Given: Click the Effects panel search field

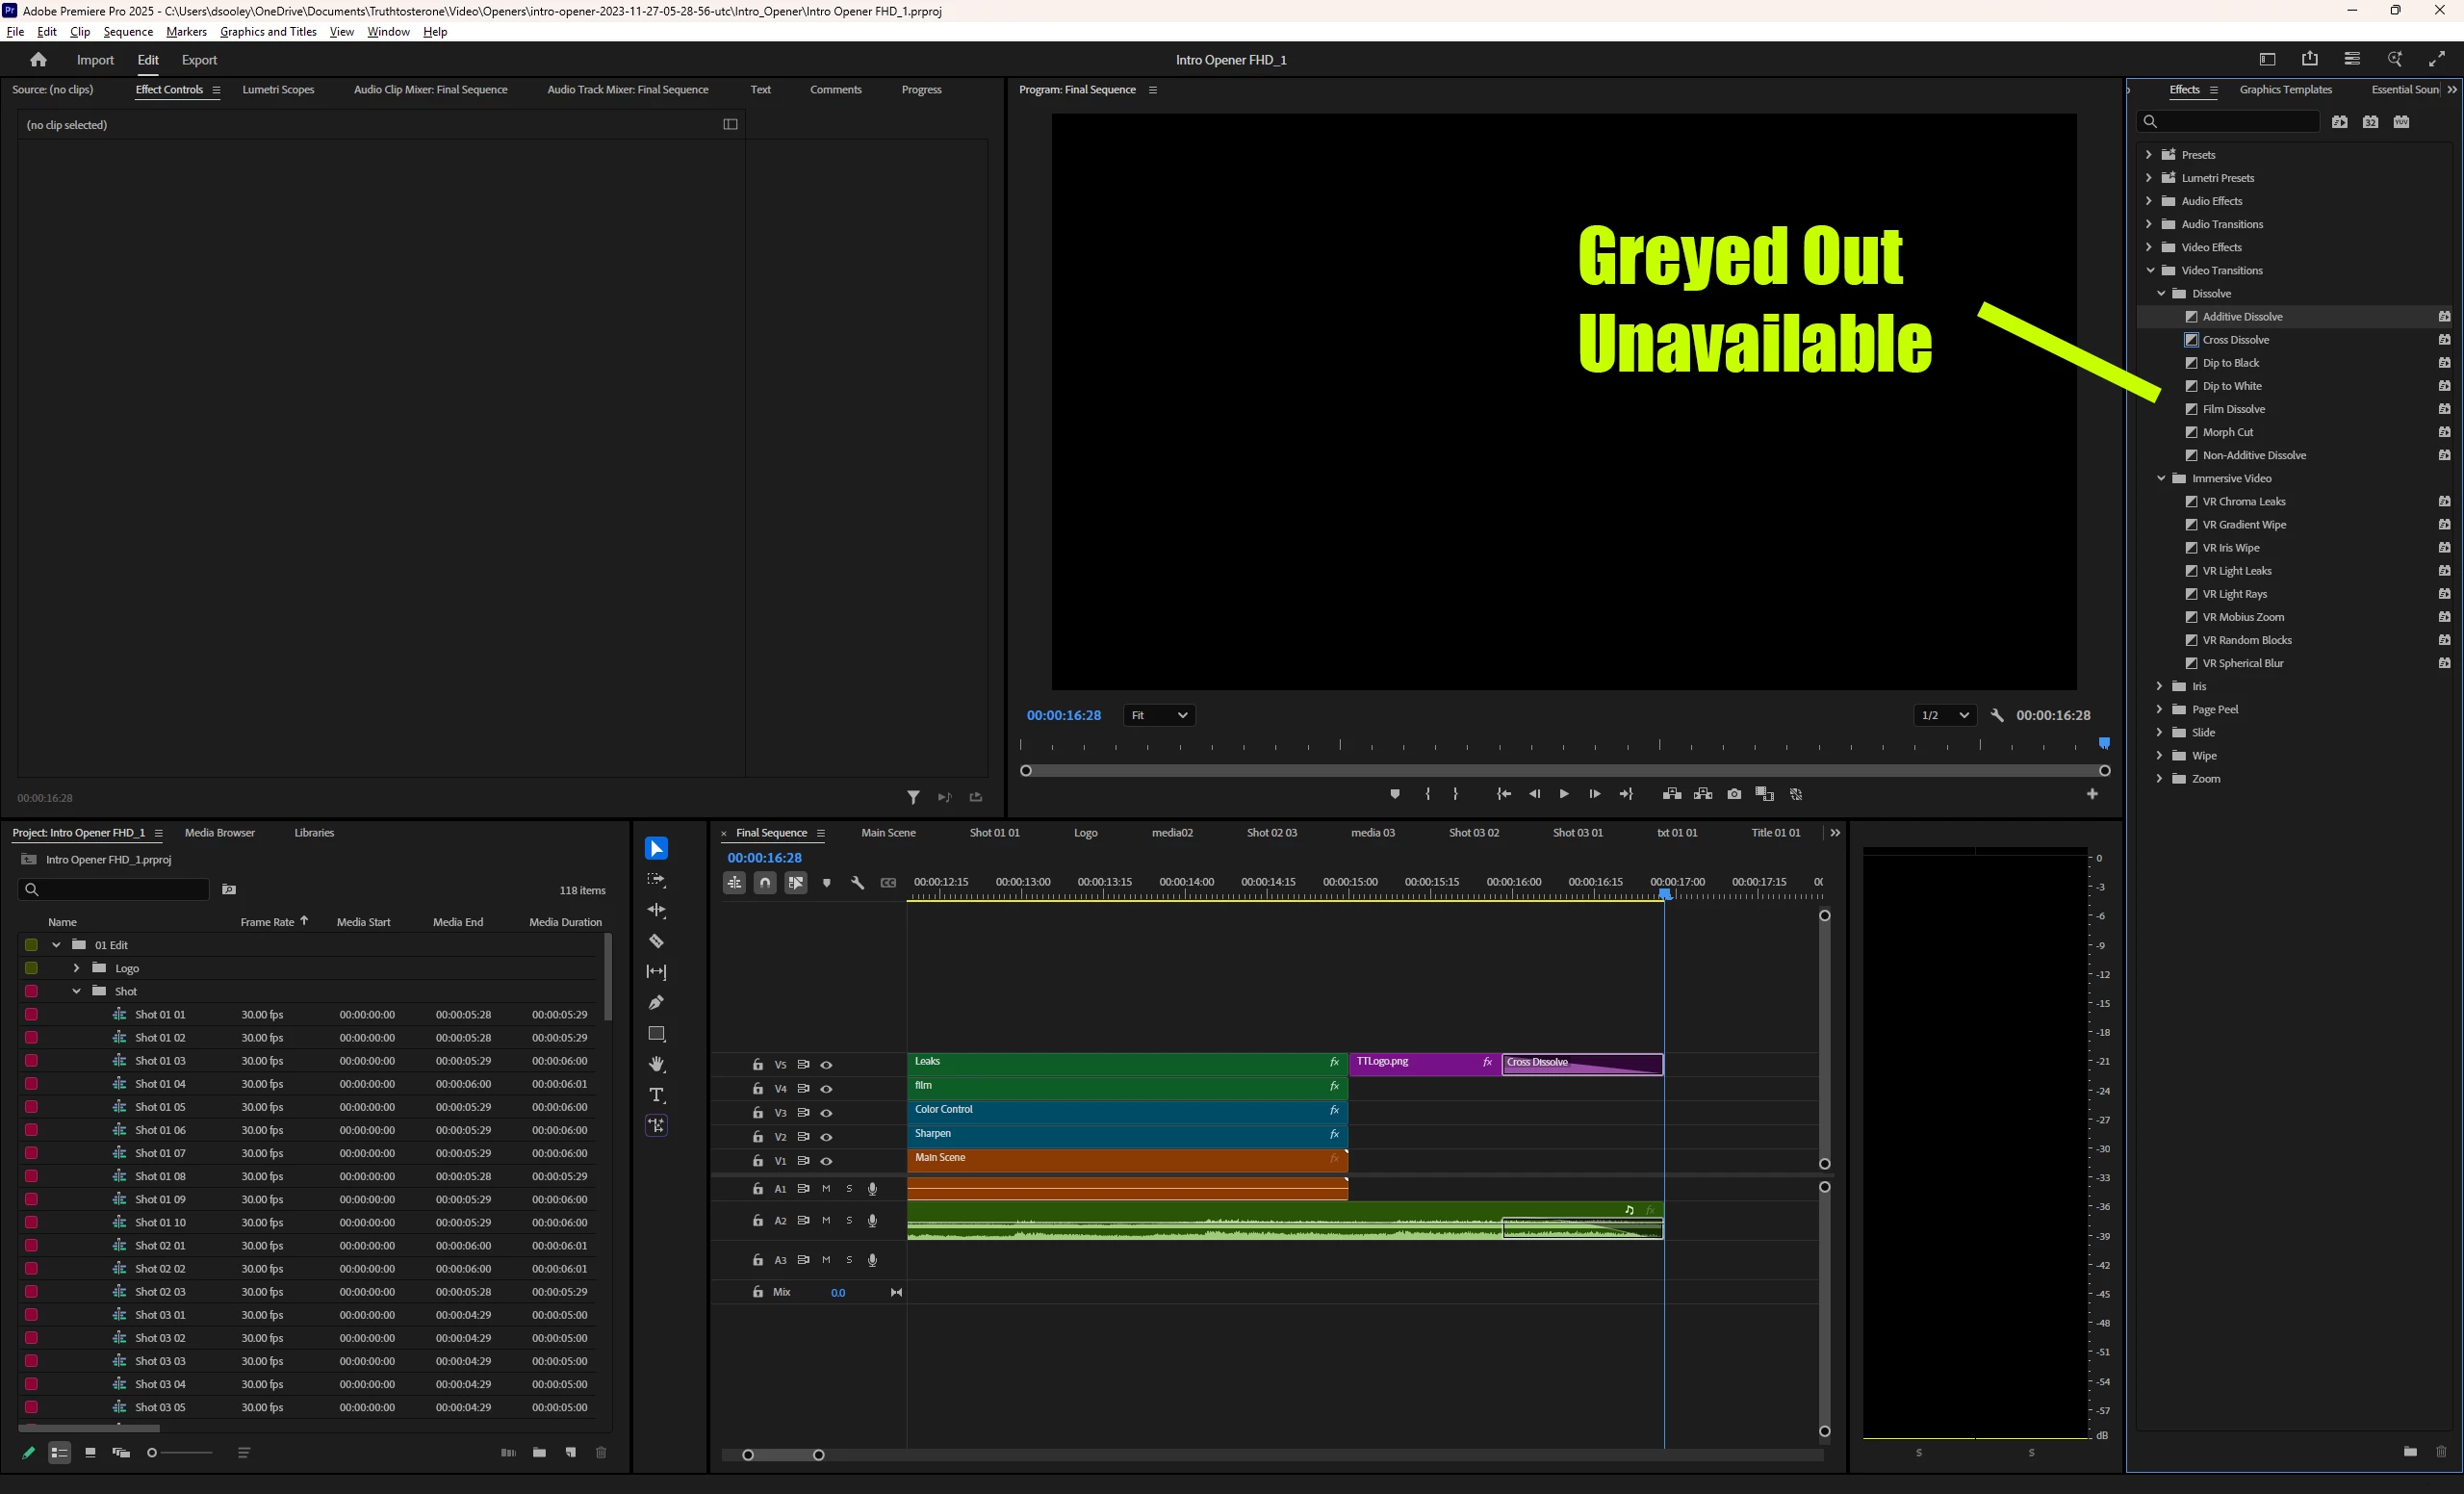Looking at the screenshot, I should (2227, 122).
